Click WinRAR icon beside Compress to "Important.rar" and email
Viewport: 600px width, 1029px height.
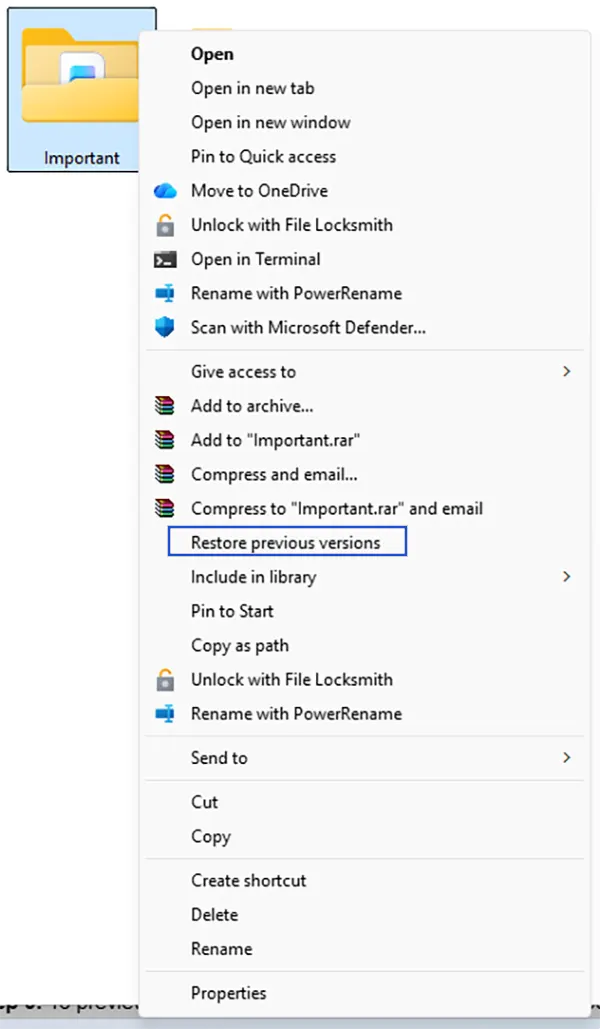(165, 509)
